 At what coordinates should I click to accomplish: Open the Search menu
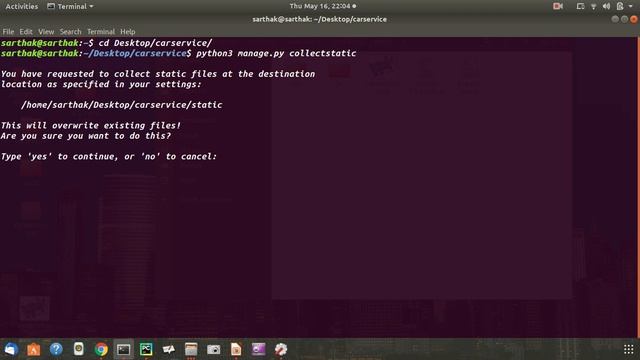pyautogui.click(x=70, y=31)
